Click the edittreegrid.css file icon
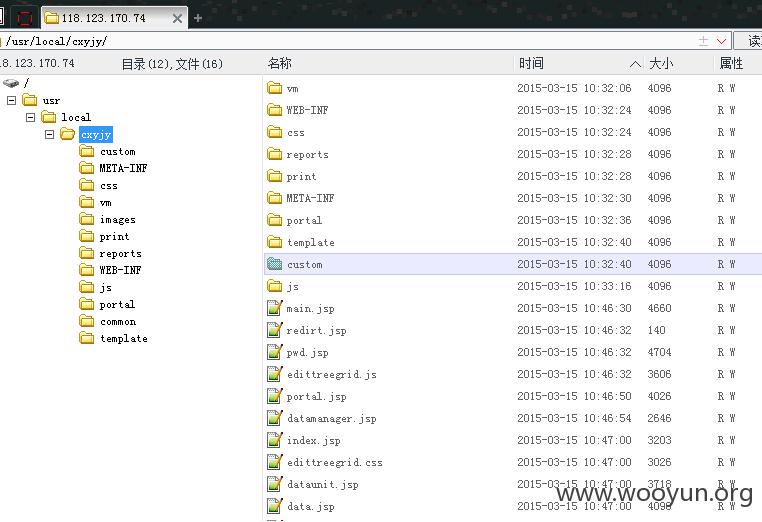 275,462
